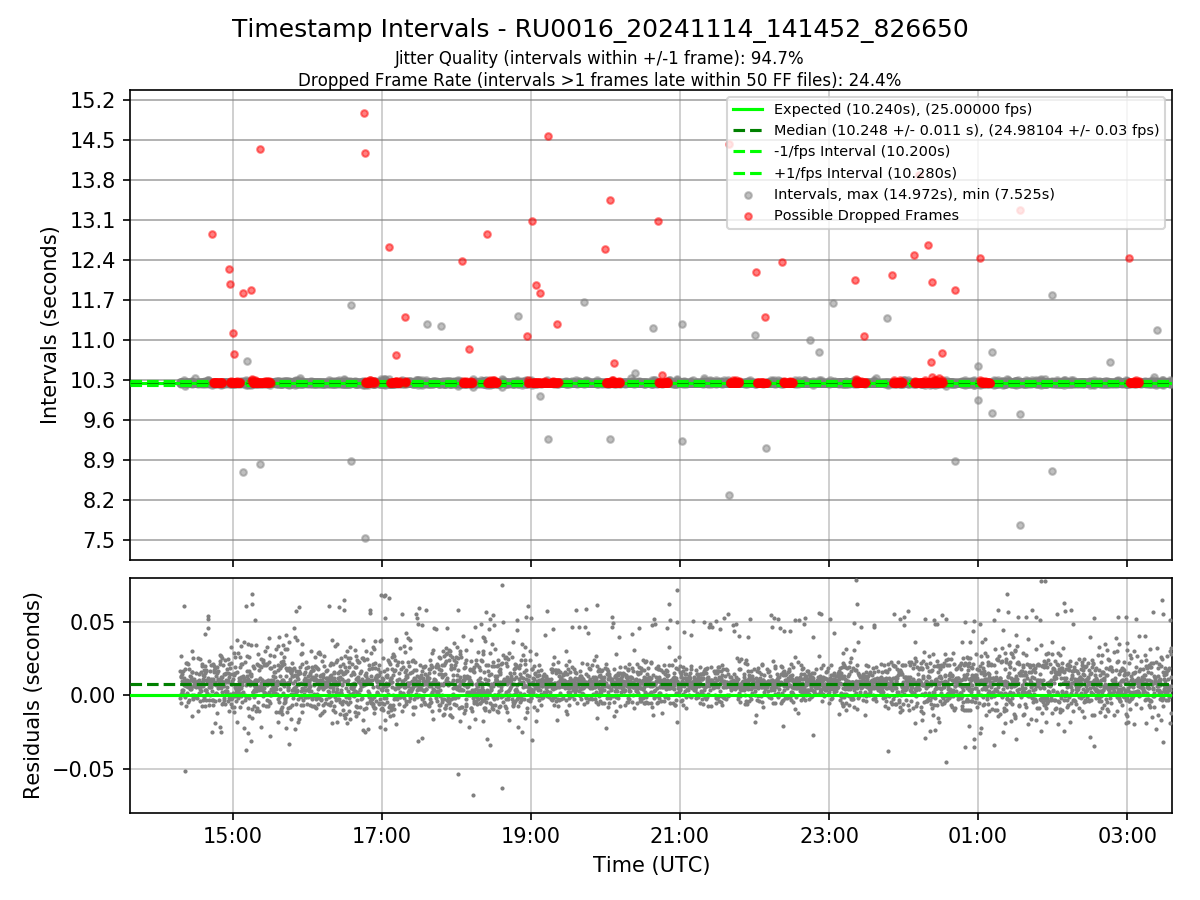Click the y-axis tick label "8.2"
1200x900 pixels.
pyautogui.click(x=101, y=500)
